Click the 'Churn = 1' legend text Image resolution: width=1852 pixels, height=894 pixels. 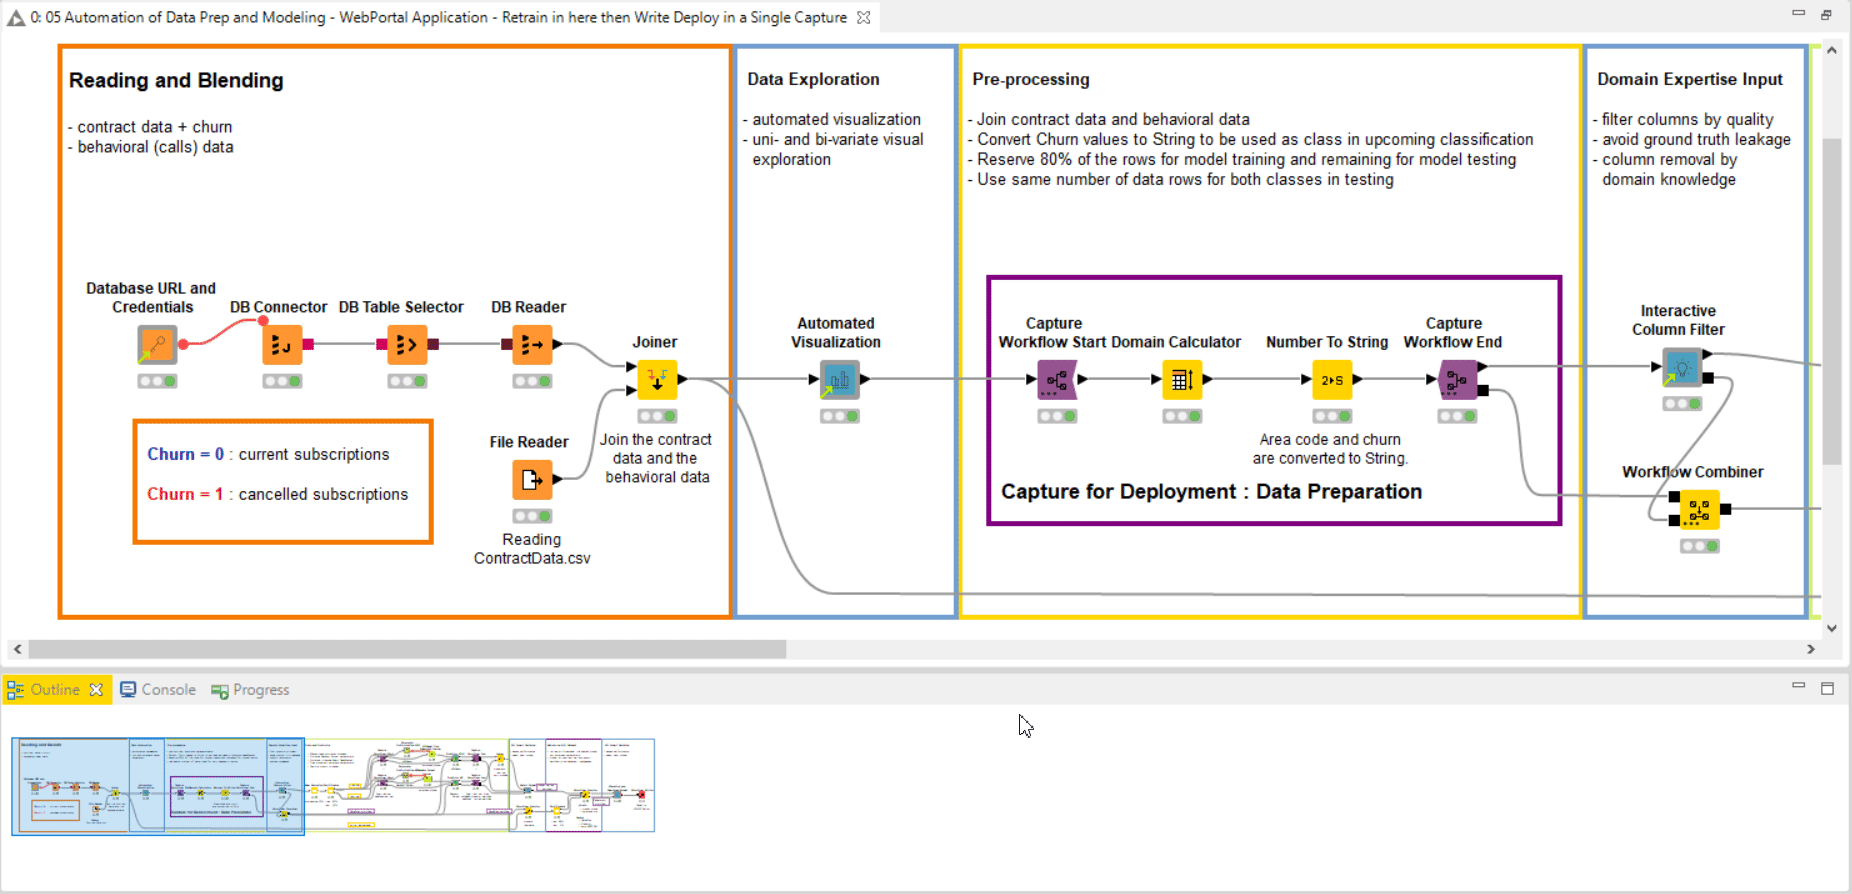pos(185,494)
